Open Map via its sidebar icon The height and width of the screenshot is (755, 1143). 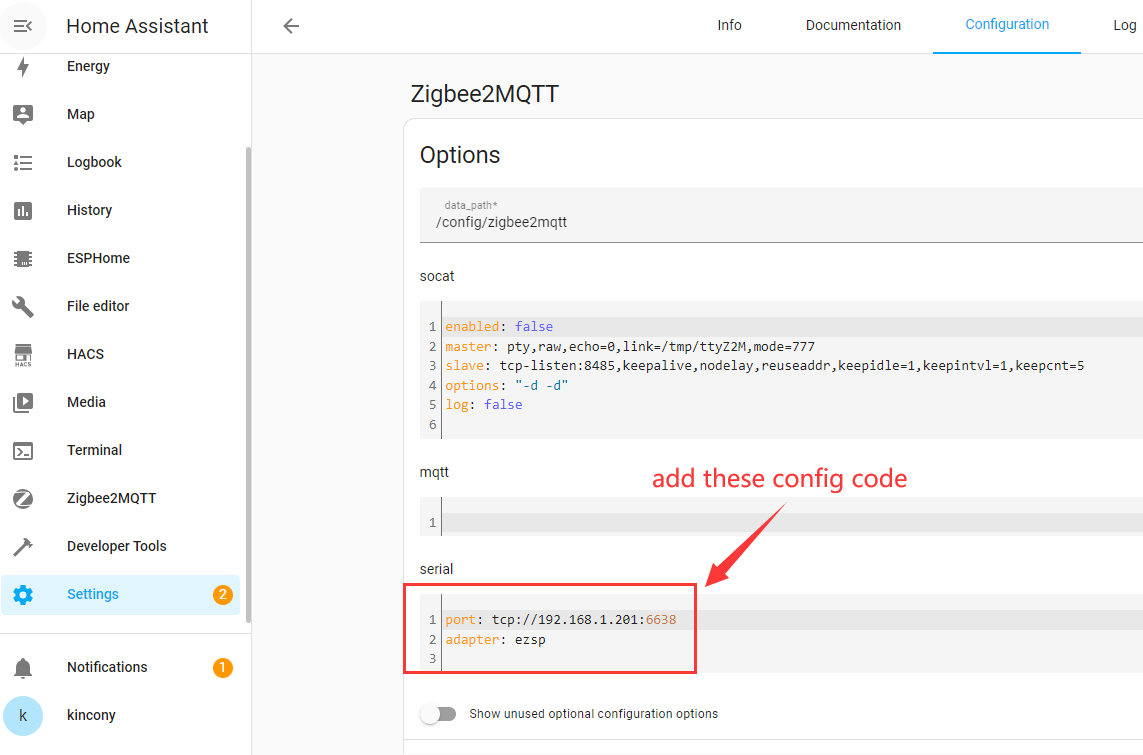(23, 114)
